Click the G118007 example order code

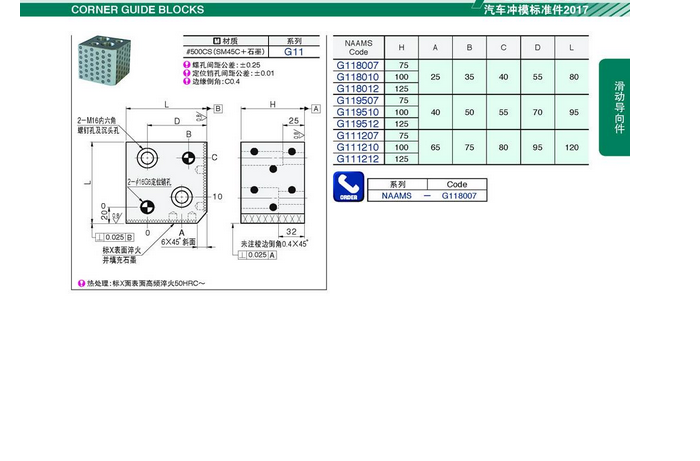(x=459, y=196)
